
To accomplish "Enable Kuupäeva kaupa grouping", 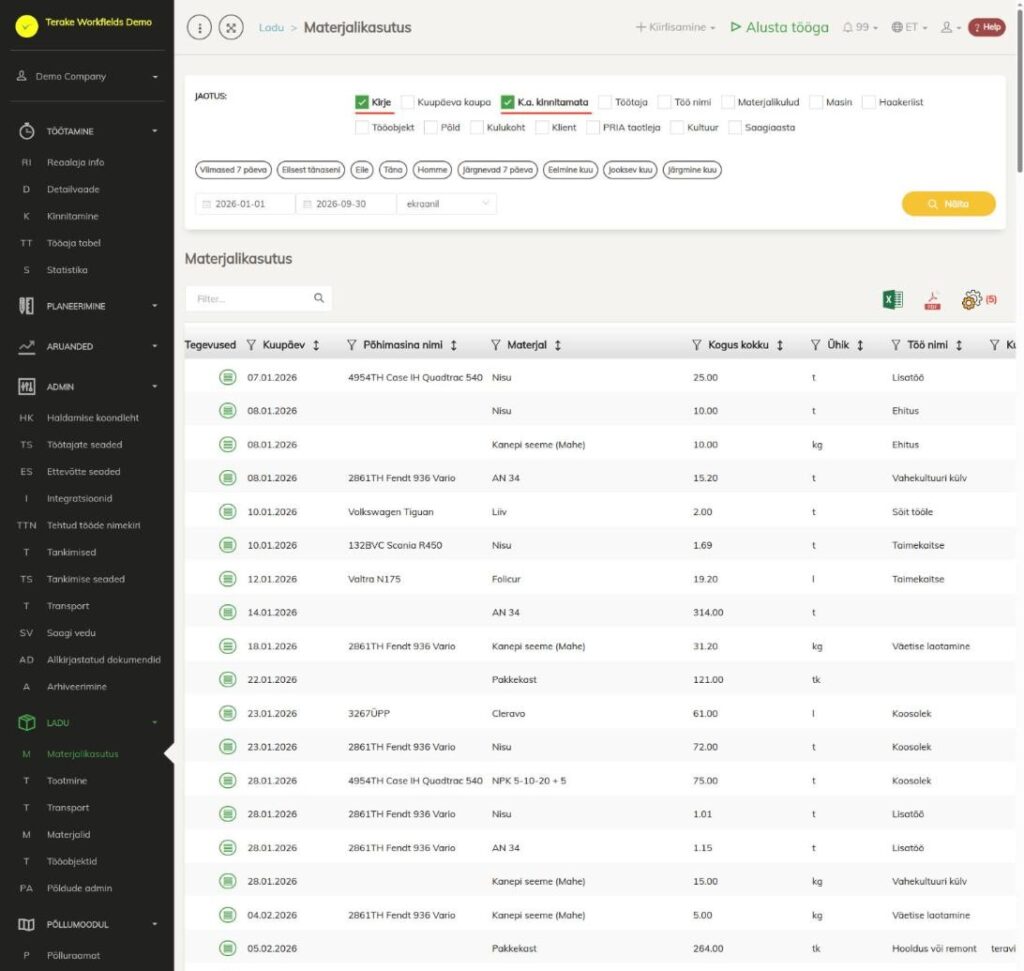I will coord(408,102).
